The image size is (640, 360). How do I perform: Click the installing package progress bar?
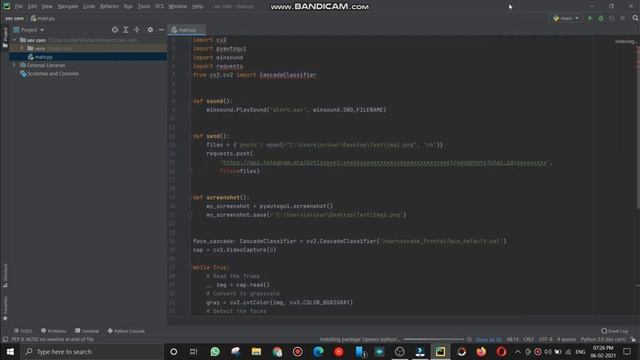433,340
